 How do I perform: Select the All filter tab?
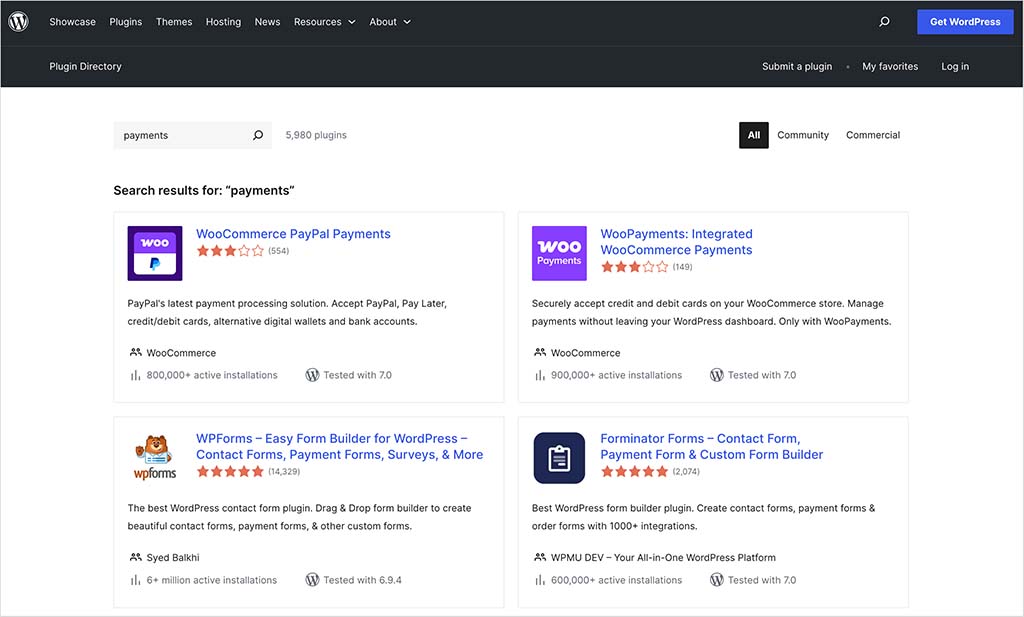click(754, 135)
